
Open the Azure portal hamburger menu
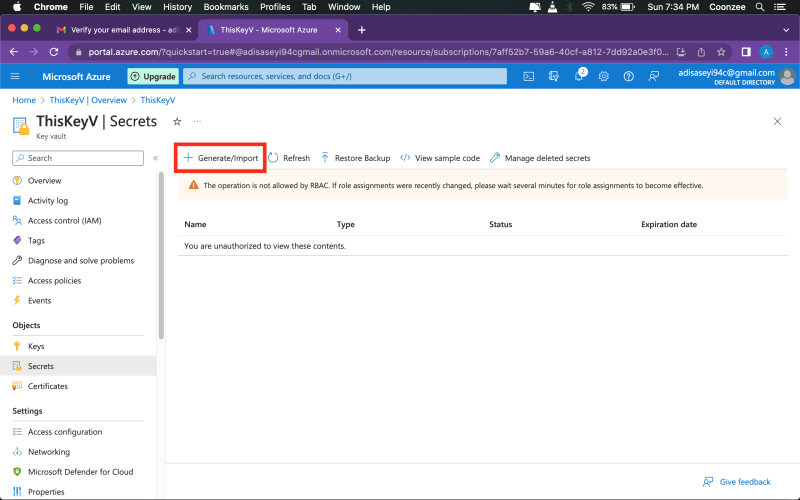[x=15, y=77]
